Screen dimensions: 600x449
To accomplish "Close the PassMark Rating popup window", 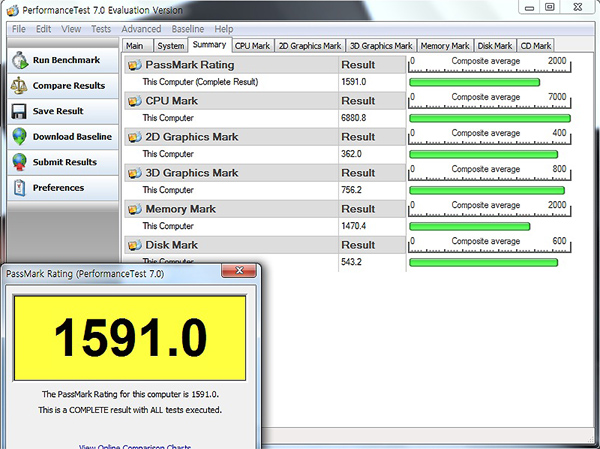I will (x=239, y=271).
